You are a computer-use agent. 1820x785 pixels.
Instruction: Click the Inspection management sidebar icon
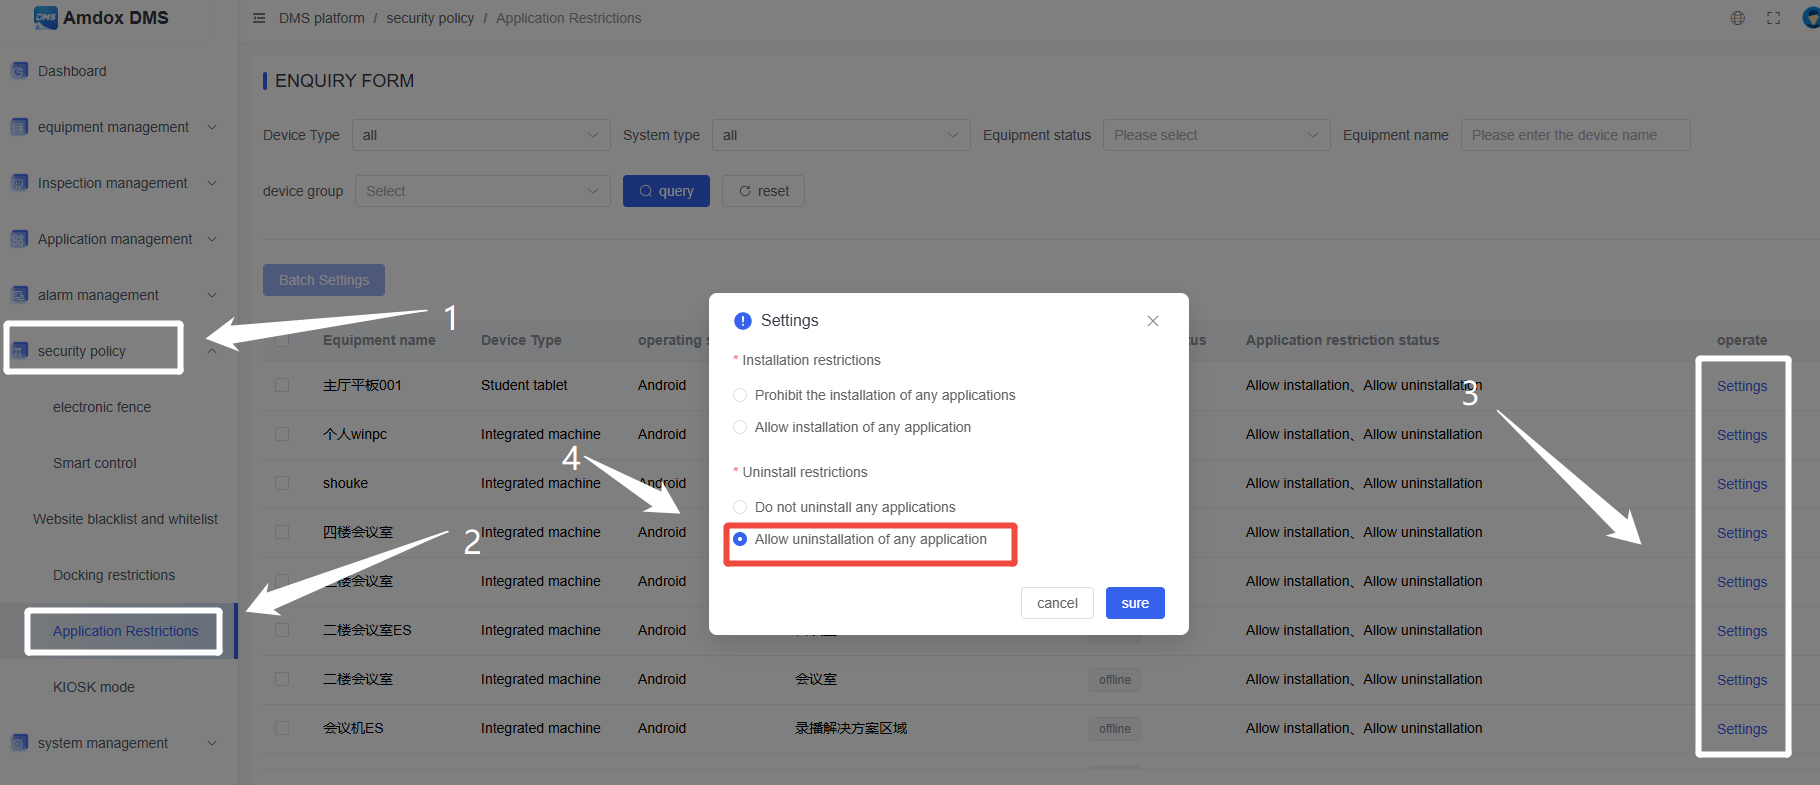pyautogui.click(x=19, y=183)
